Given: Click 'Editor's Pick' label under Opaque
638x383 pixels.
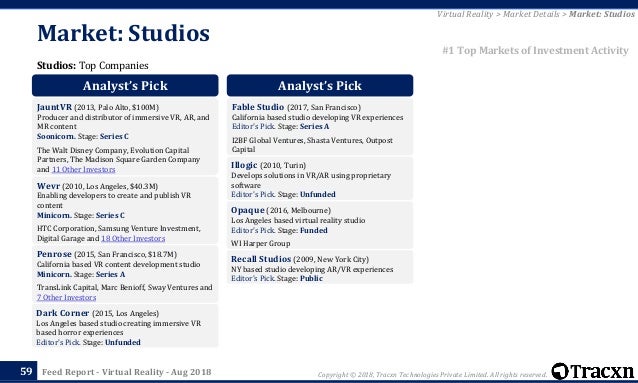Looking at the screenshot, I should 253,230.
